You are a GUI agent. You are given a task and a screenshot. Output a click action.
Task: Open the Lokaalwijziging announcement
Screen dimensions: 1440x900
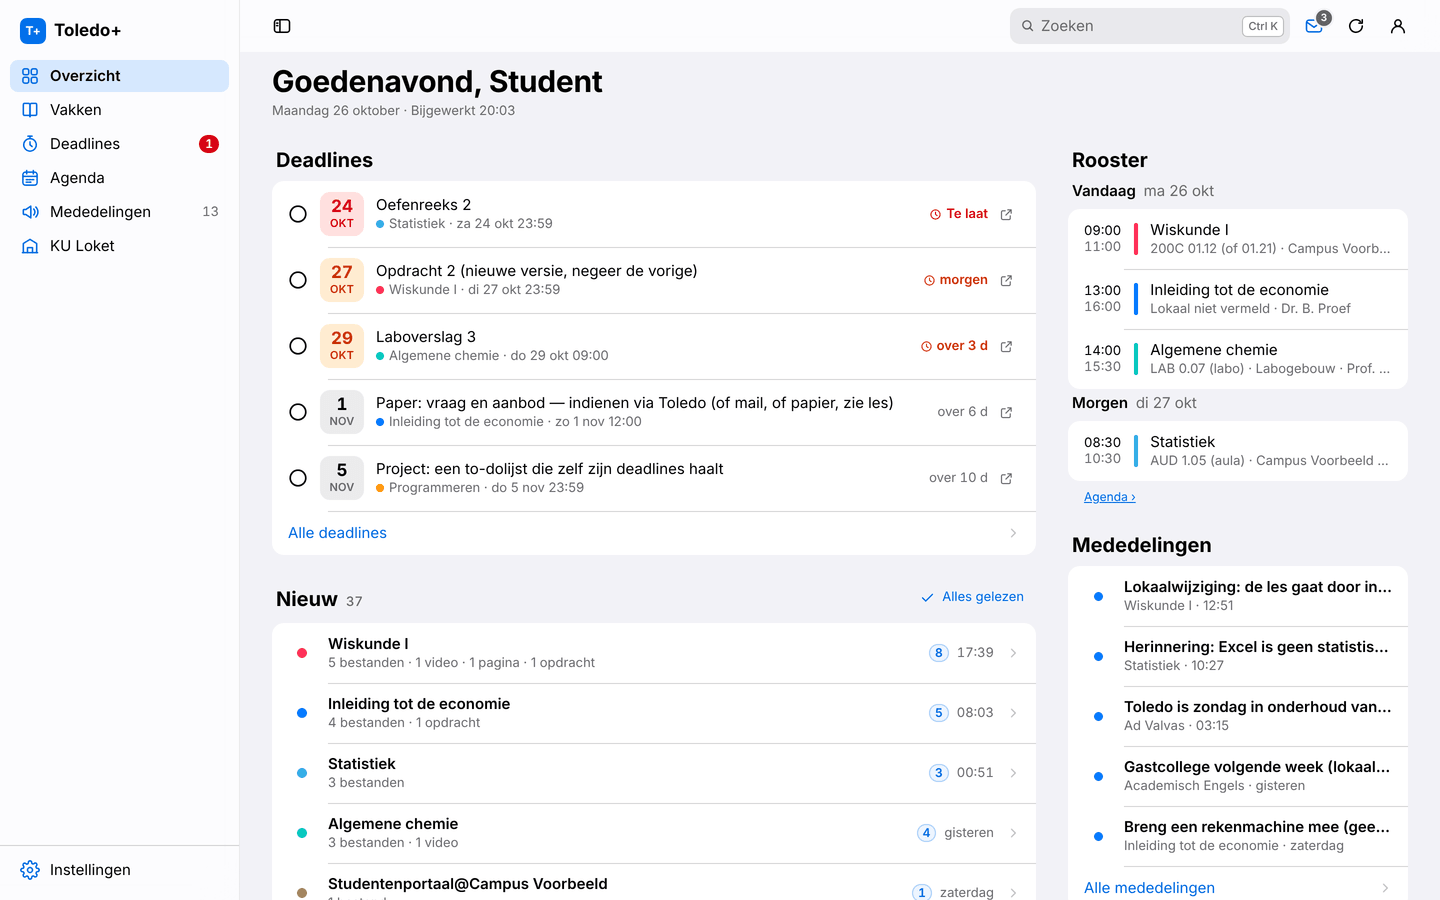click(1238, 596)
